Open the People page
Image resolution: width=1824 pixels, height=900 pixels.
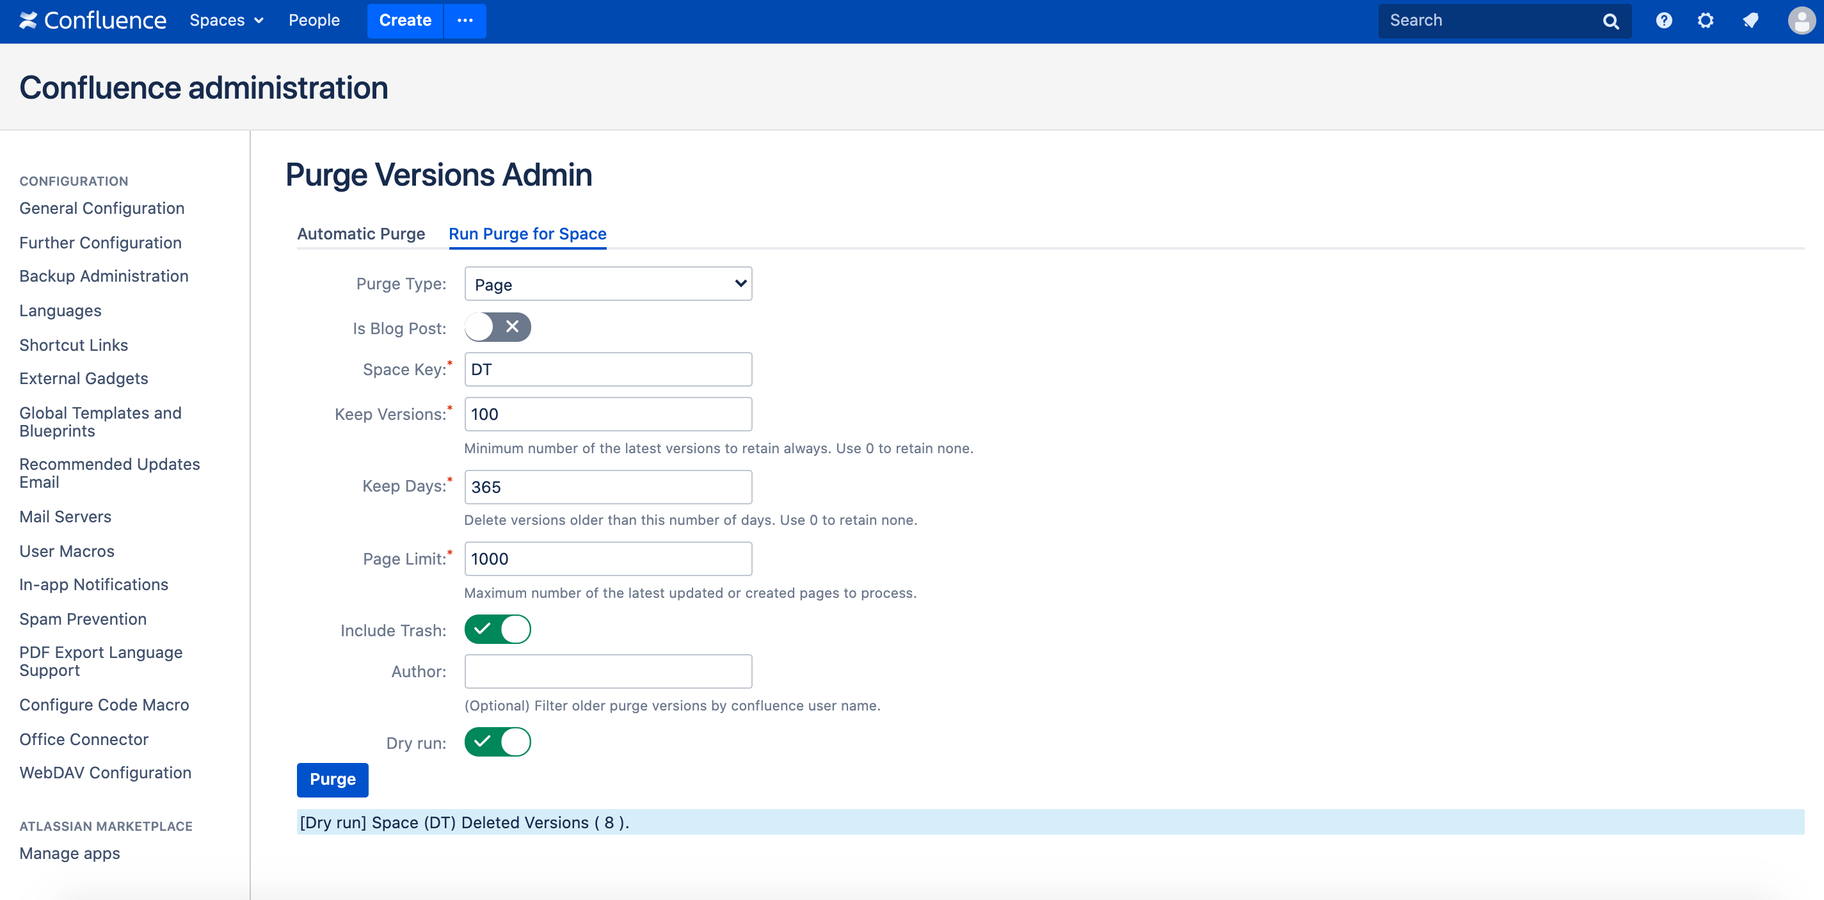tap(314, 20)
